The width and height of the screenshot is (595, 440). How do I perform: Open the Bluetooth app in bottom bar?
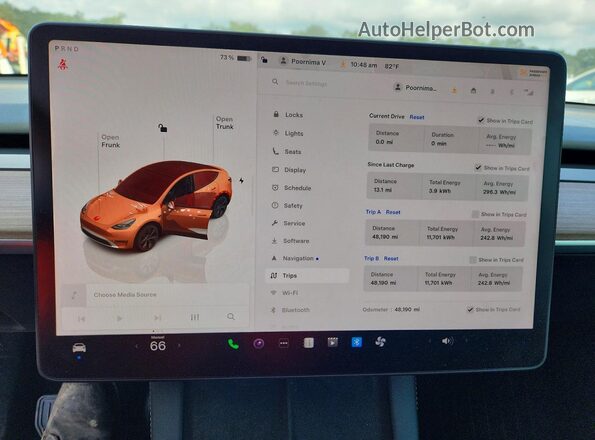pyautogui.click(x=357, y=342)
